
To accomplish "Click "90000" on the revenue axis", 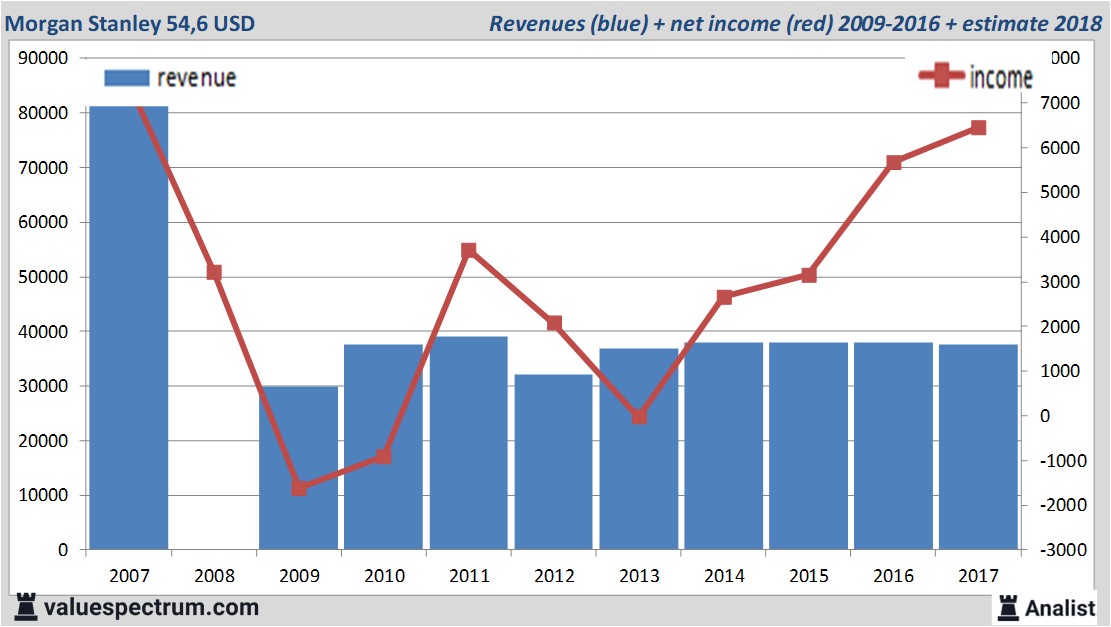I will pos(43,58).
